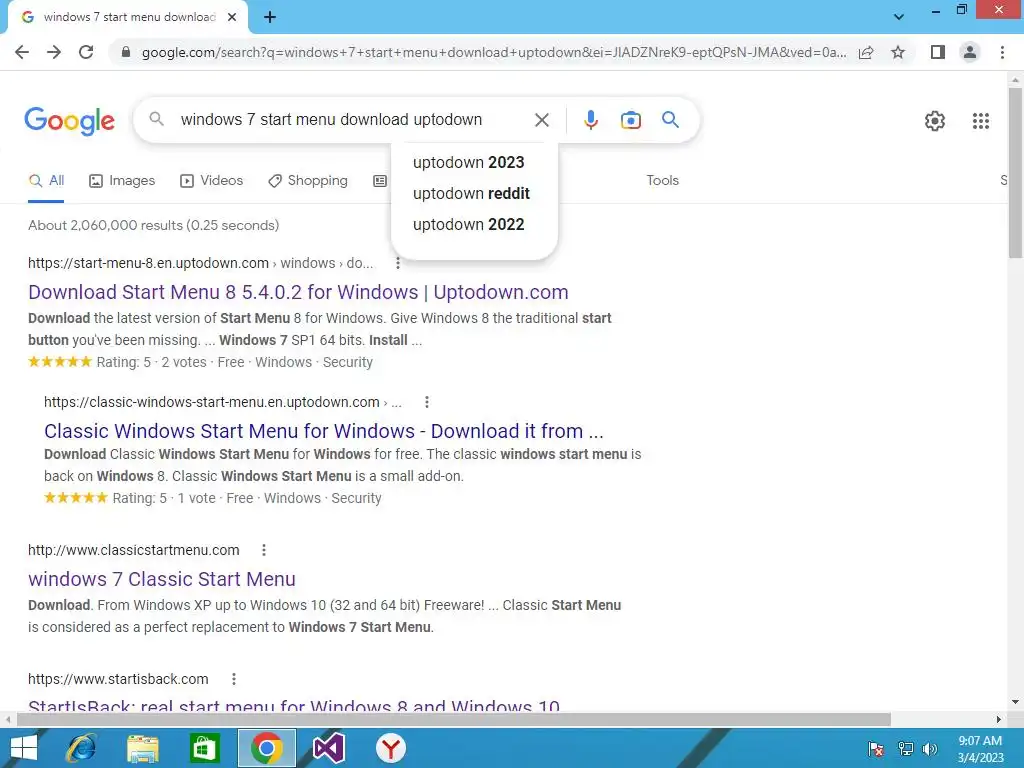Select the results count text
Viewport: 1024px width, 768px height.
pos(153,225)
